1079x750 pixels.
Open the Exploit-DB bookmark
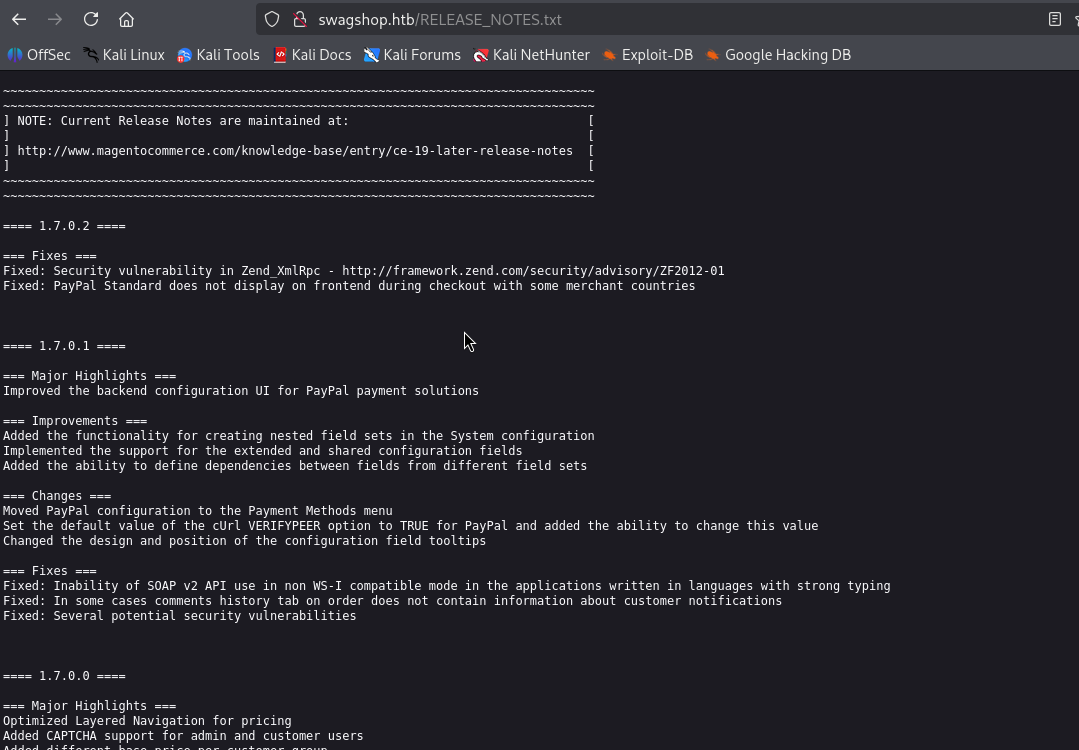[x=648, y=55]
